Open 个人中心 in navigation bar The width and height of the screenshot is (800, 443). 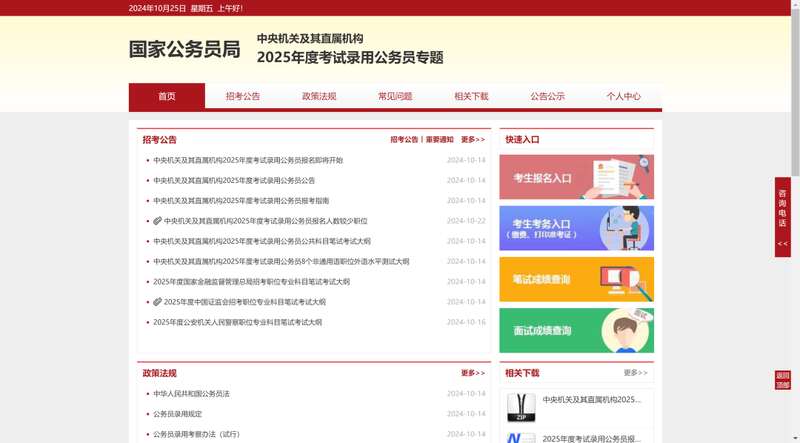[x=623, y=97]
